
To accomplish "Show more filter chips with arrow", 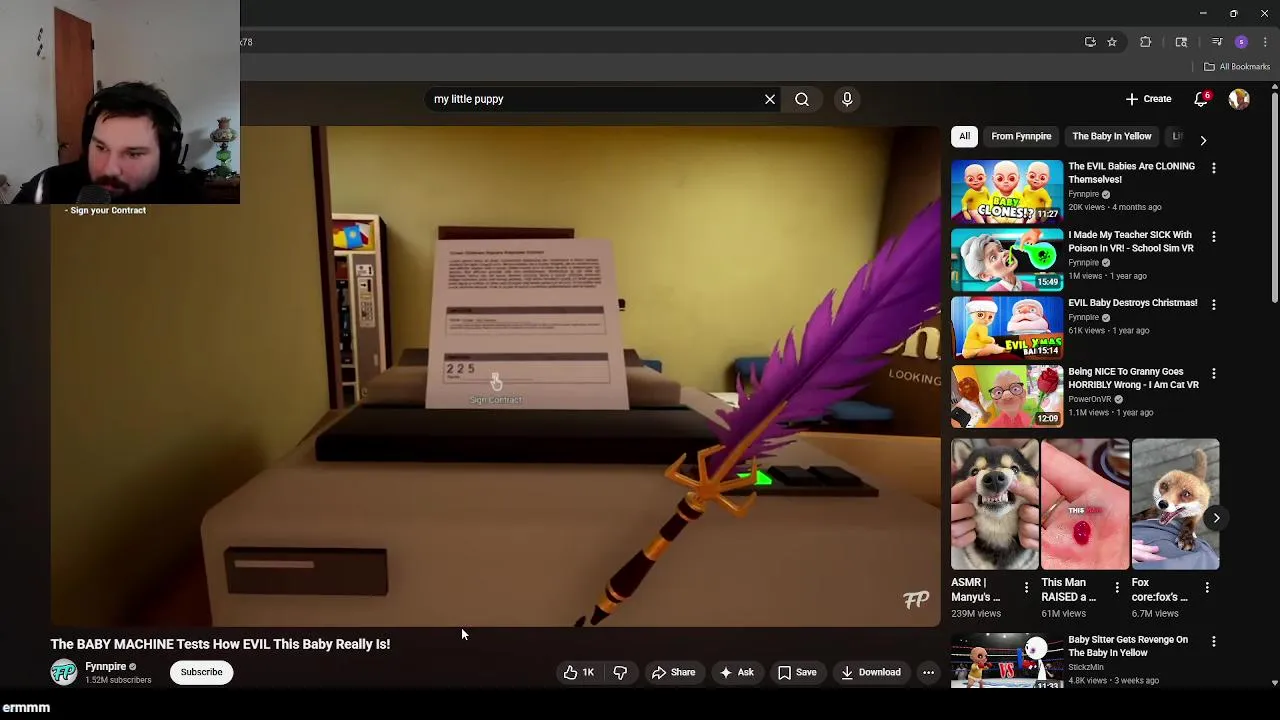I will click(x=1203, y=140).
